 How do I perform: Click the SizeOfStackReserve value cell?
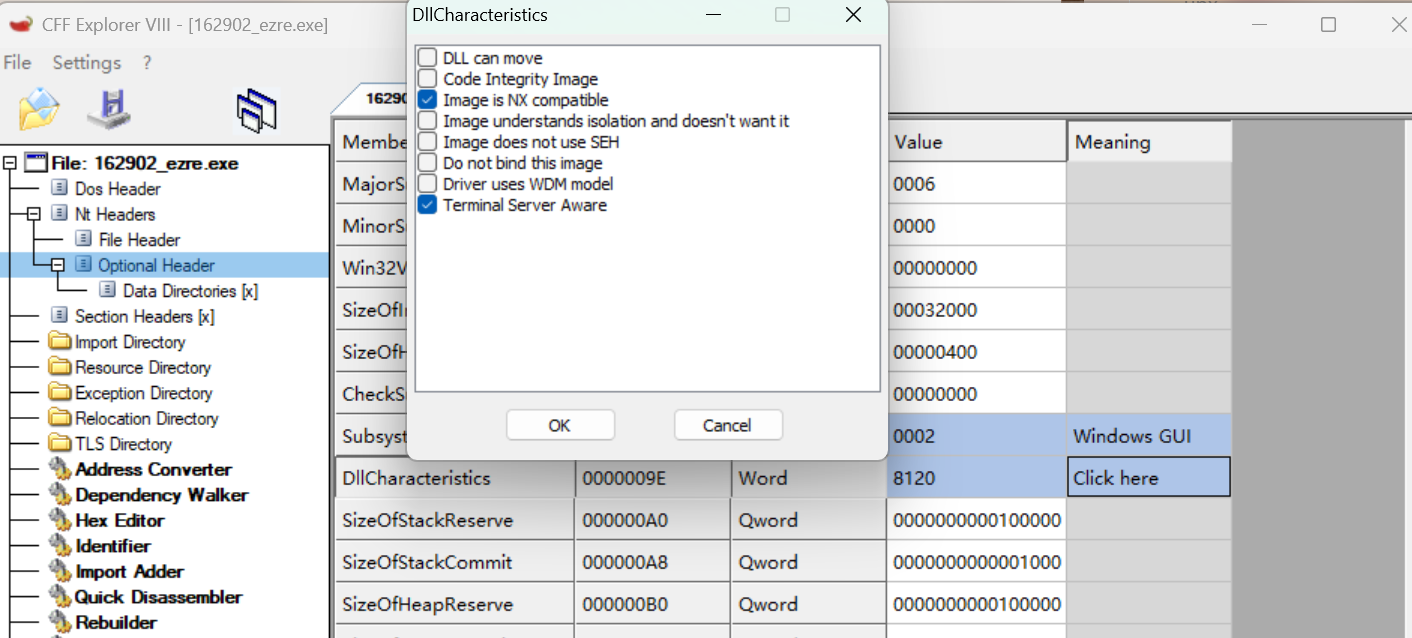[976, 520]
